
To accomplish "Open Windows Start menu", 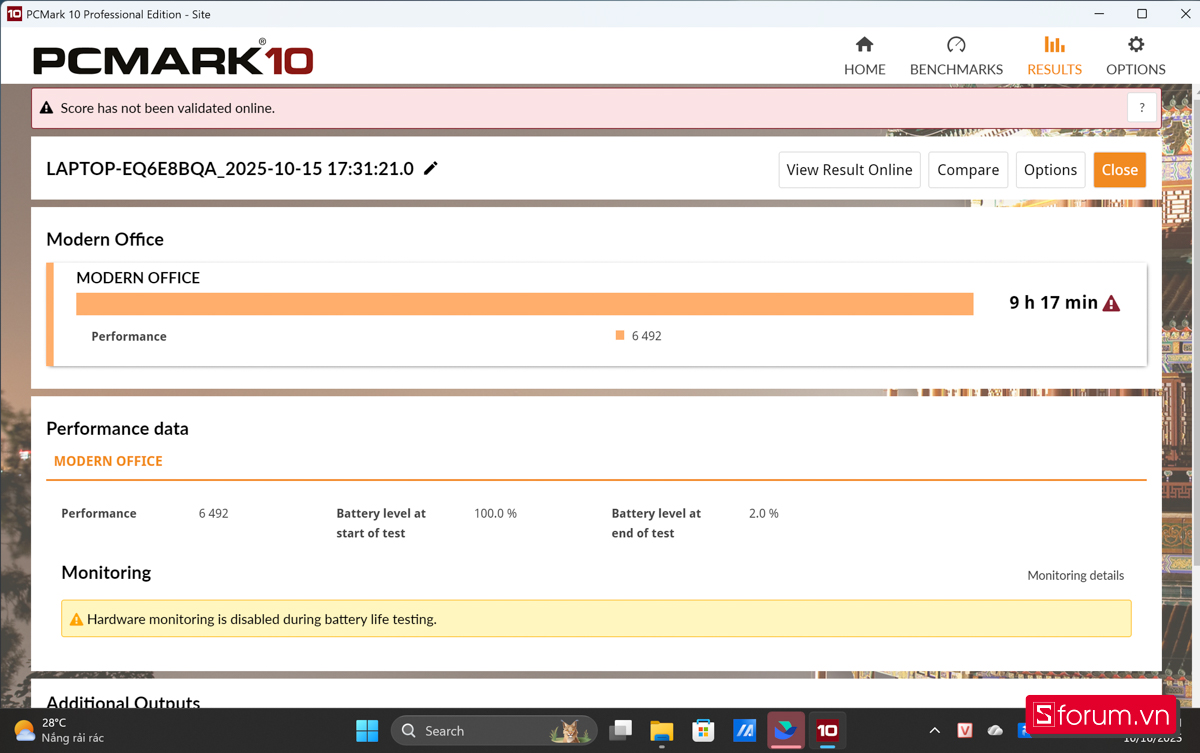I will coord(367,731).
